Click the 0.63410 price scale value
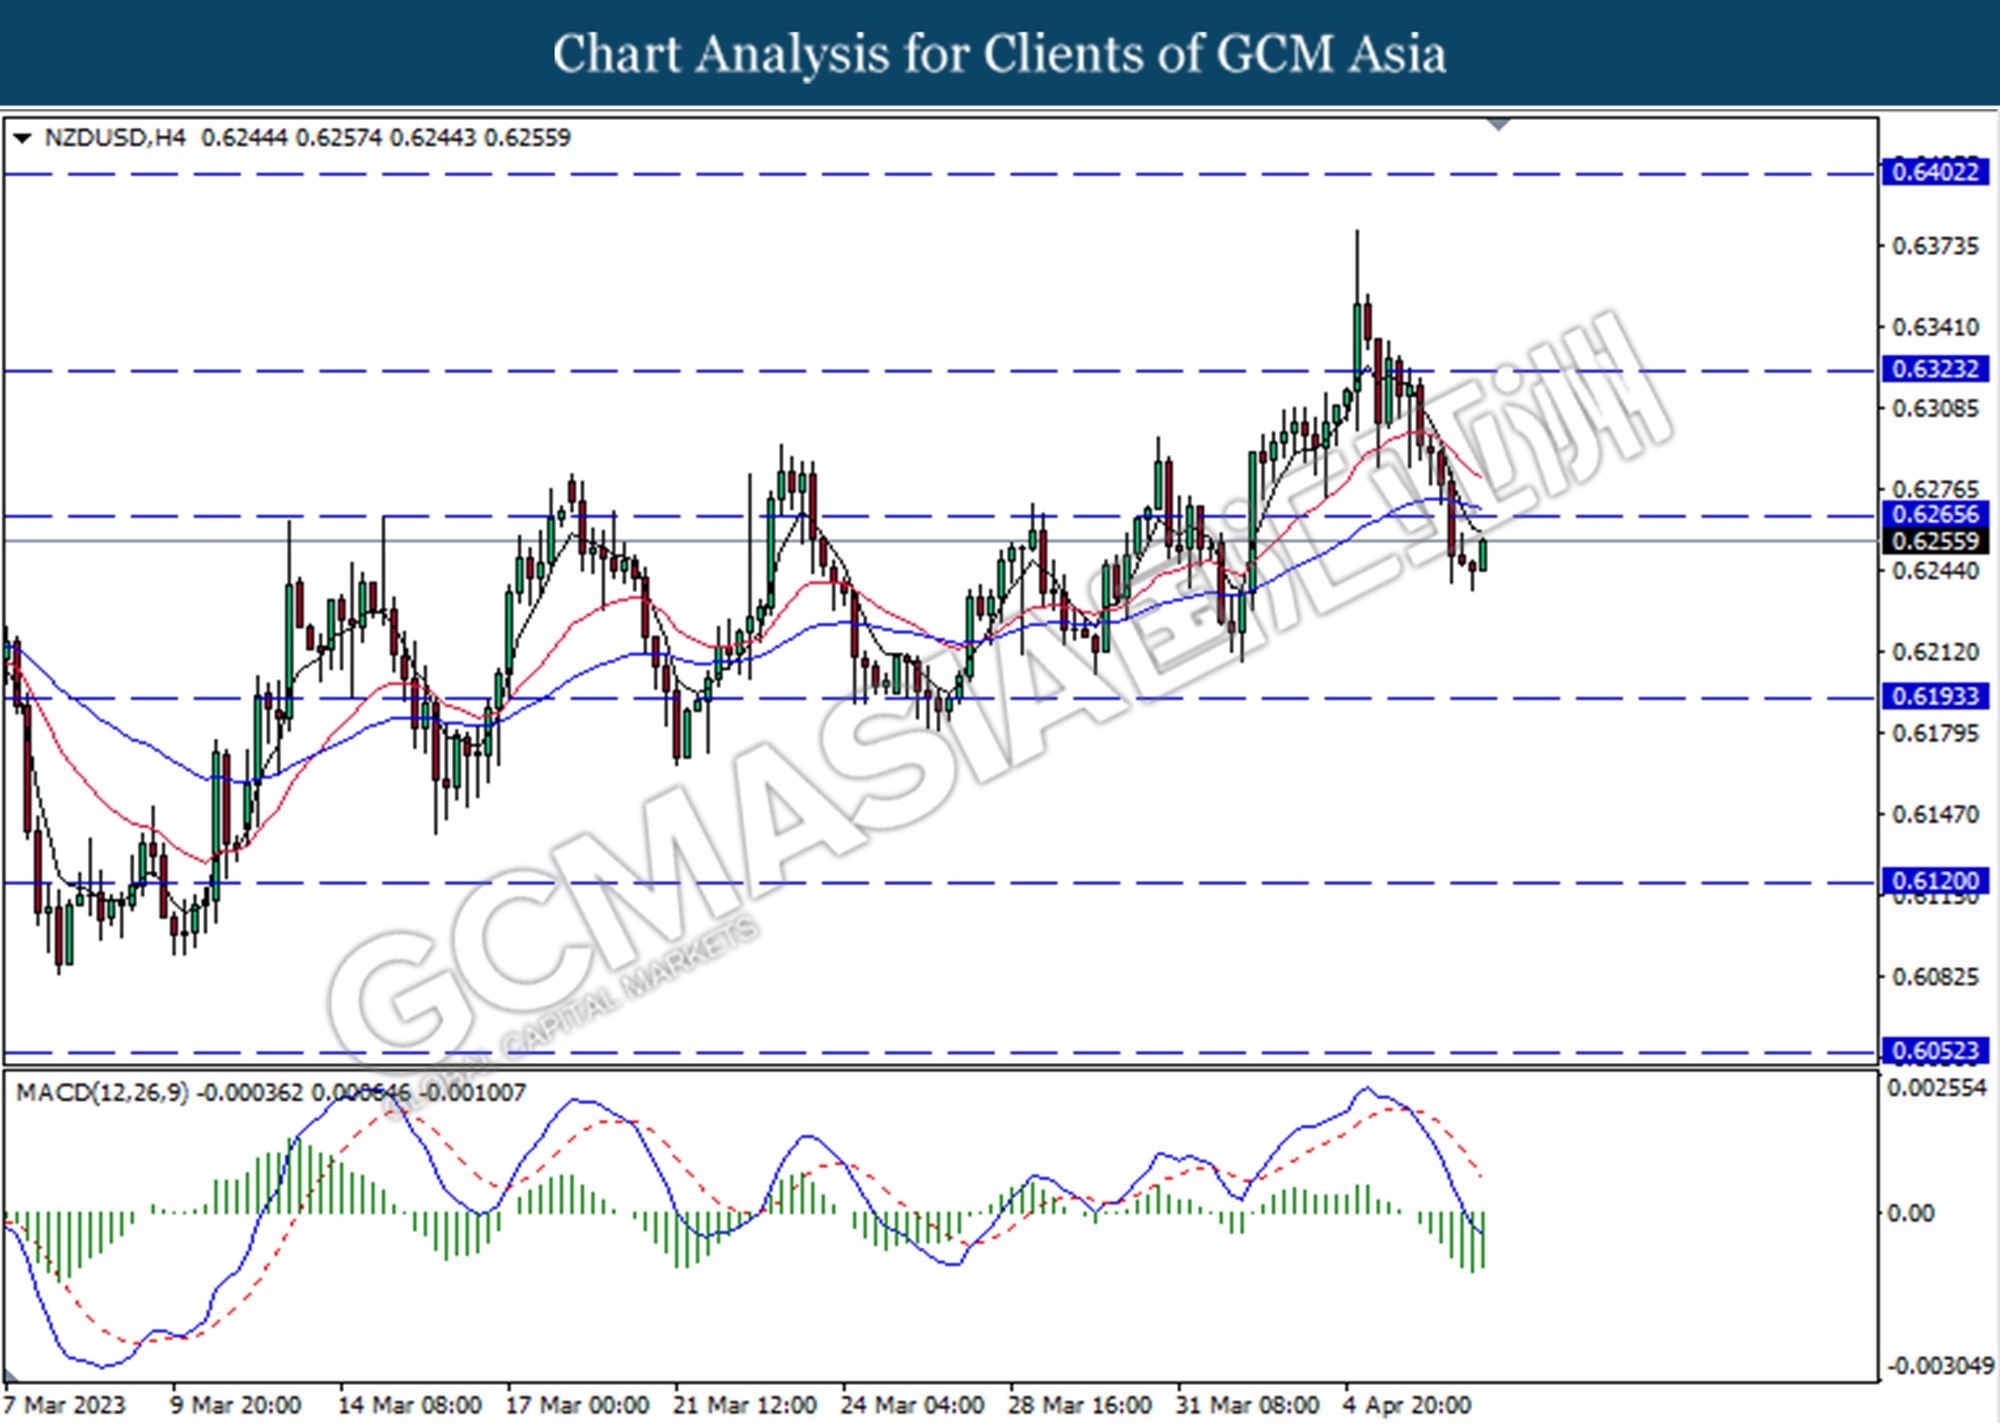The height and width of the screenshot is (1428, 2000). click(1935, 328)
